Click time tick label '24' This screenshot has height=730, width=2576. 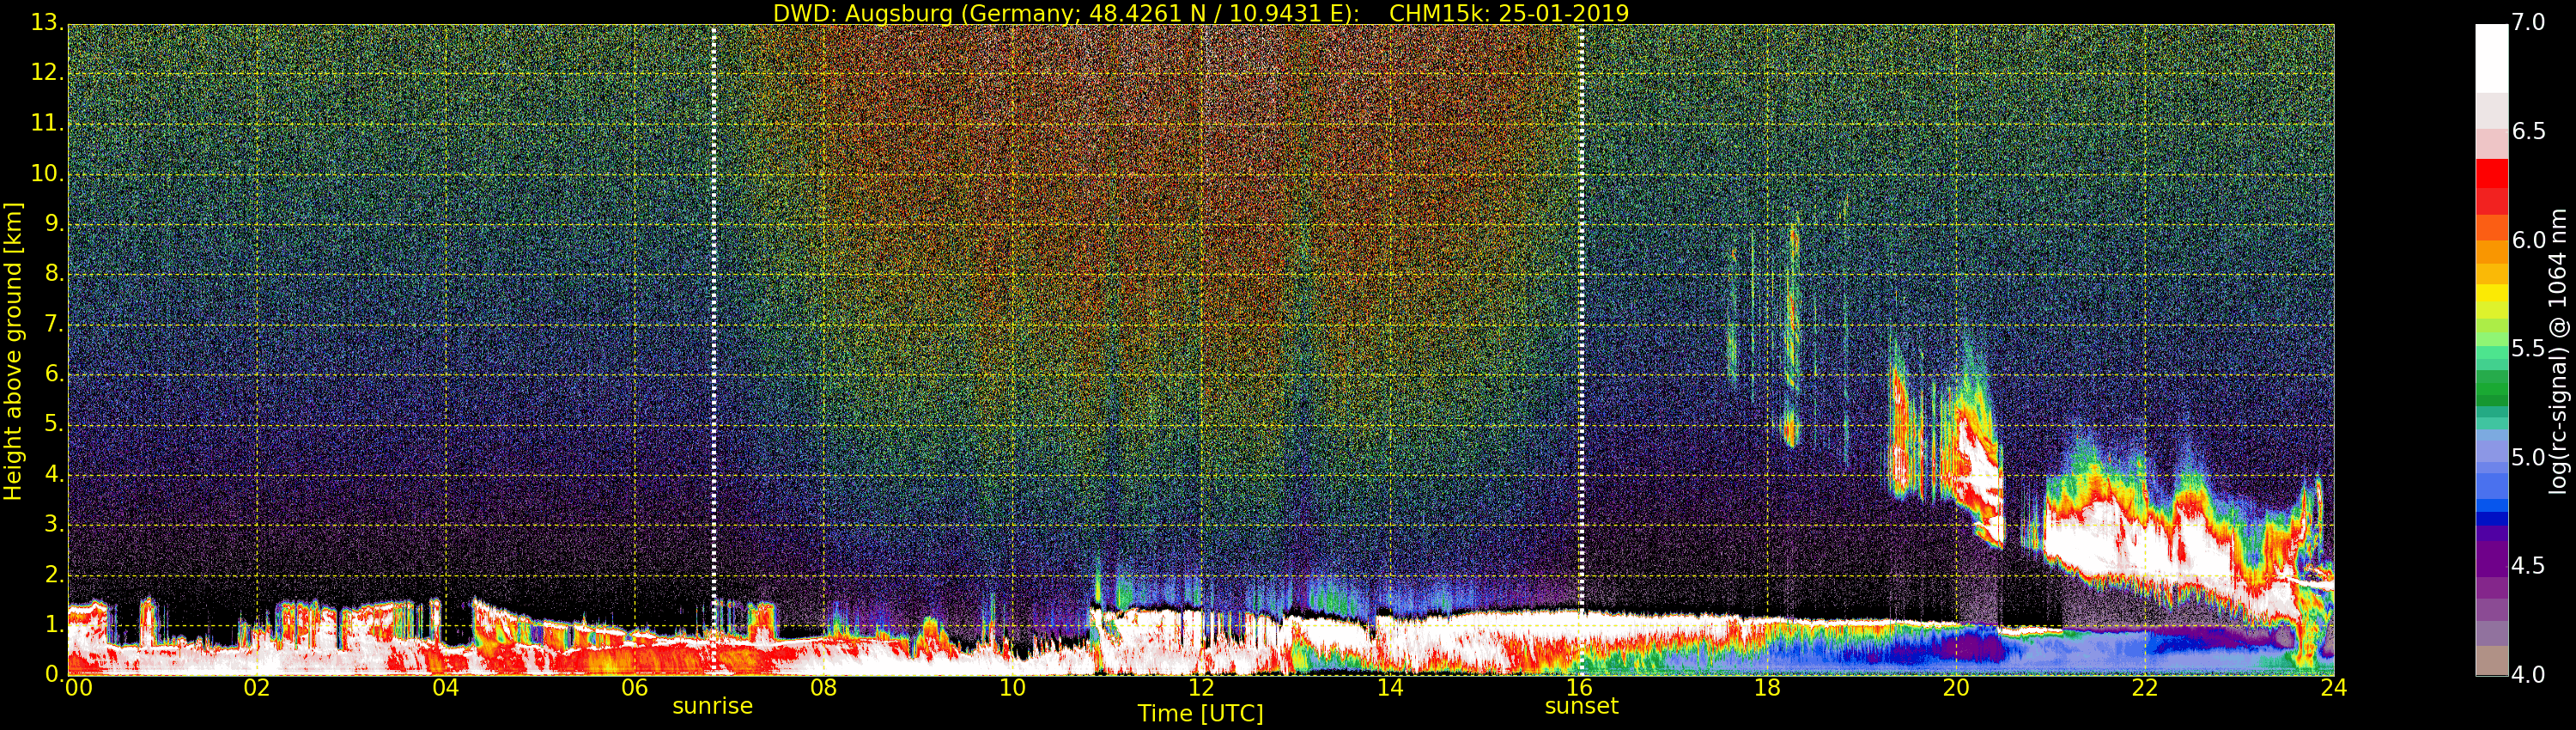coord(2334,688)
